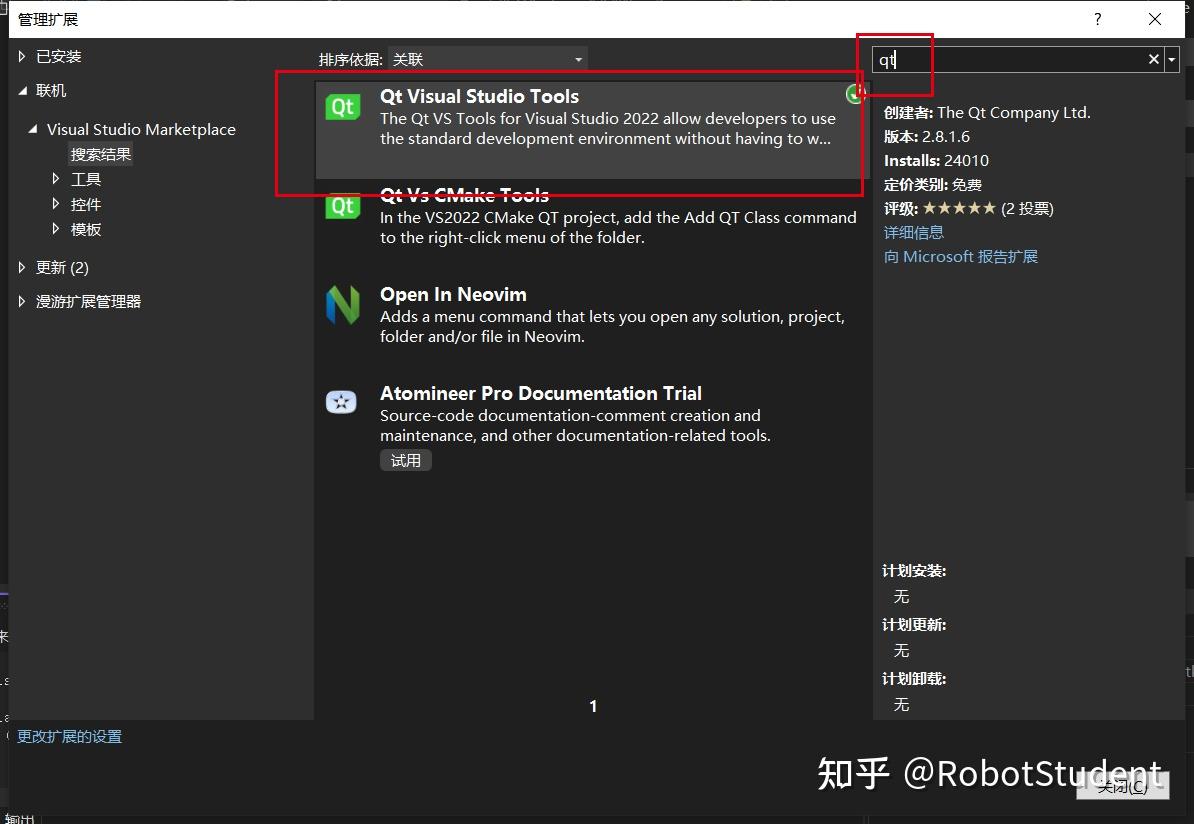Viewport: 1194px width, 824px height.
Task: Open the 排序依据 sort dropdown
Action: tap(487, 59)
